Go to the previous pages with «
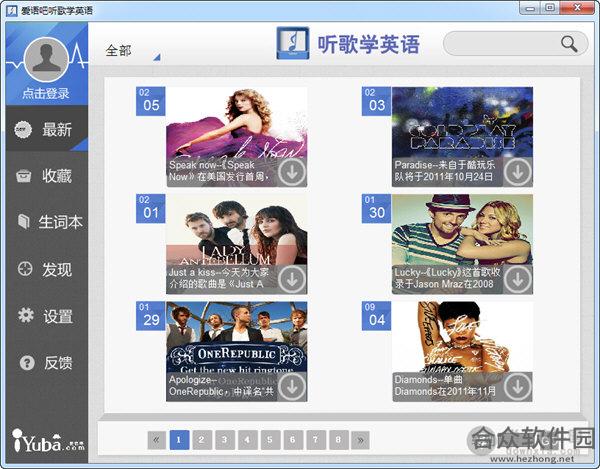The image size is (600, 469). (x=157, y=440)
